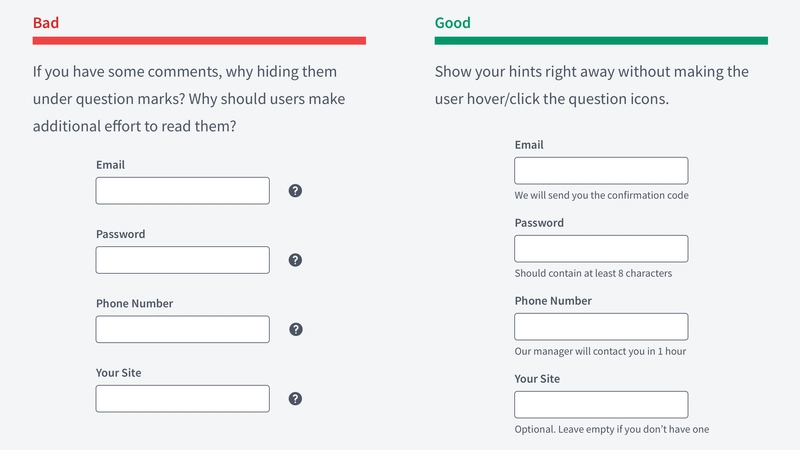Click the 'We will send you the confirmation code' hint

[x=602, y=195]
